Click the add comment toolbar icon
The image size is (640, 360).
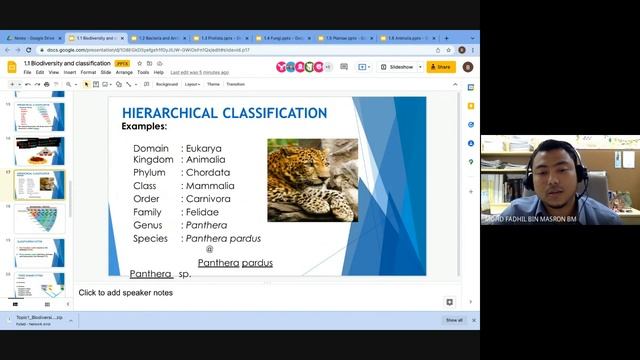(x=147, y=84)
